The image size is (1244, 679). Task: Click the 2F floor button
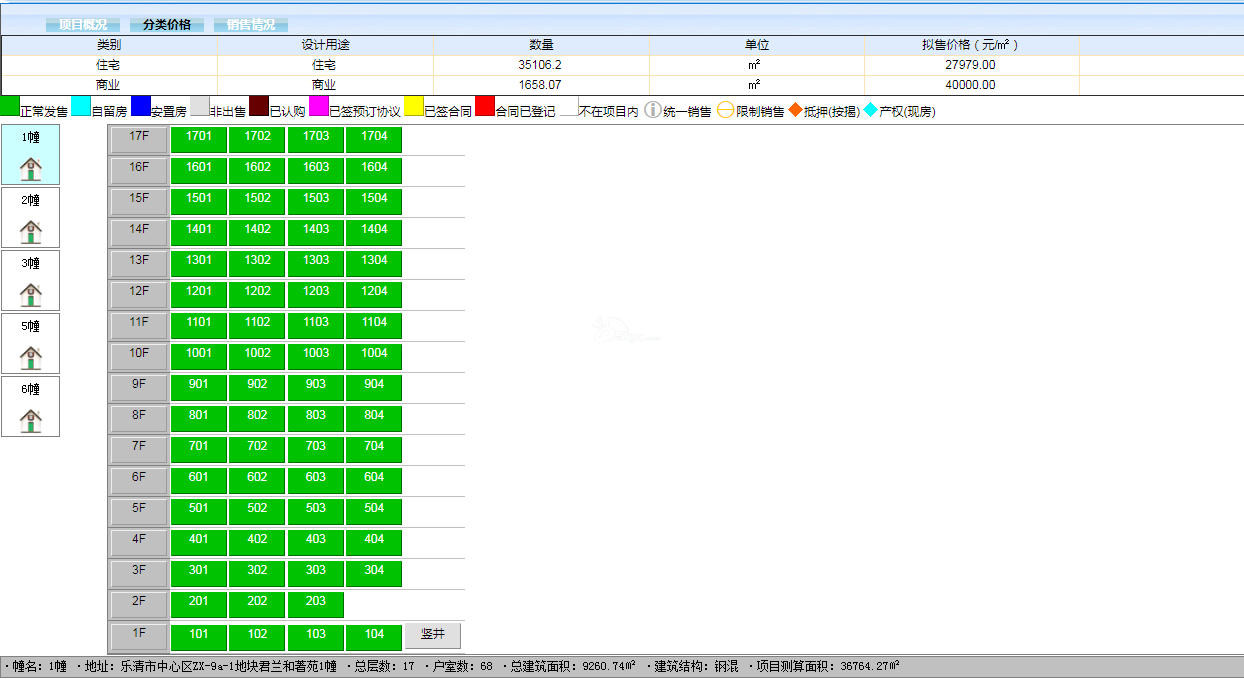pos(139,605)
